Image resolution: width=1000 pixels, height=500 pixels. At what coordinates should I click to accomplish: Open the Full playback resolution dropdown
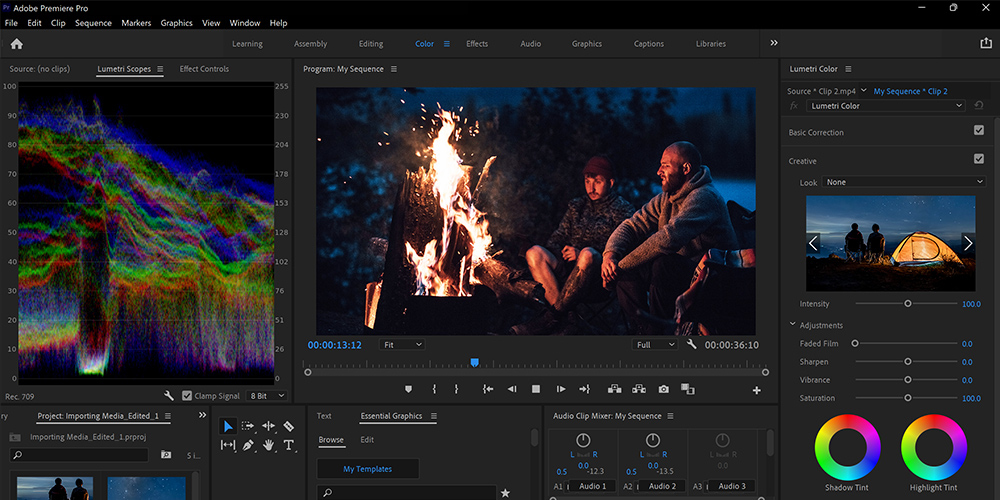pyautogui.click(x=654, y=344)
